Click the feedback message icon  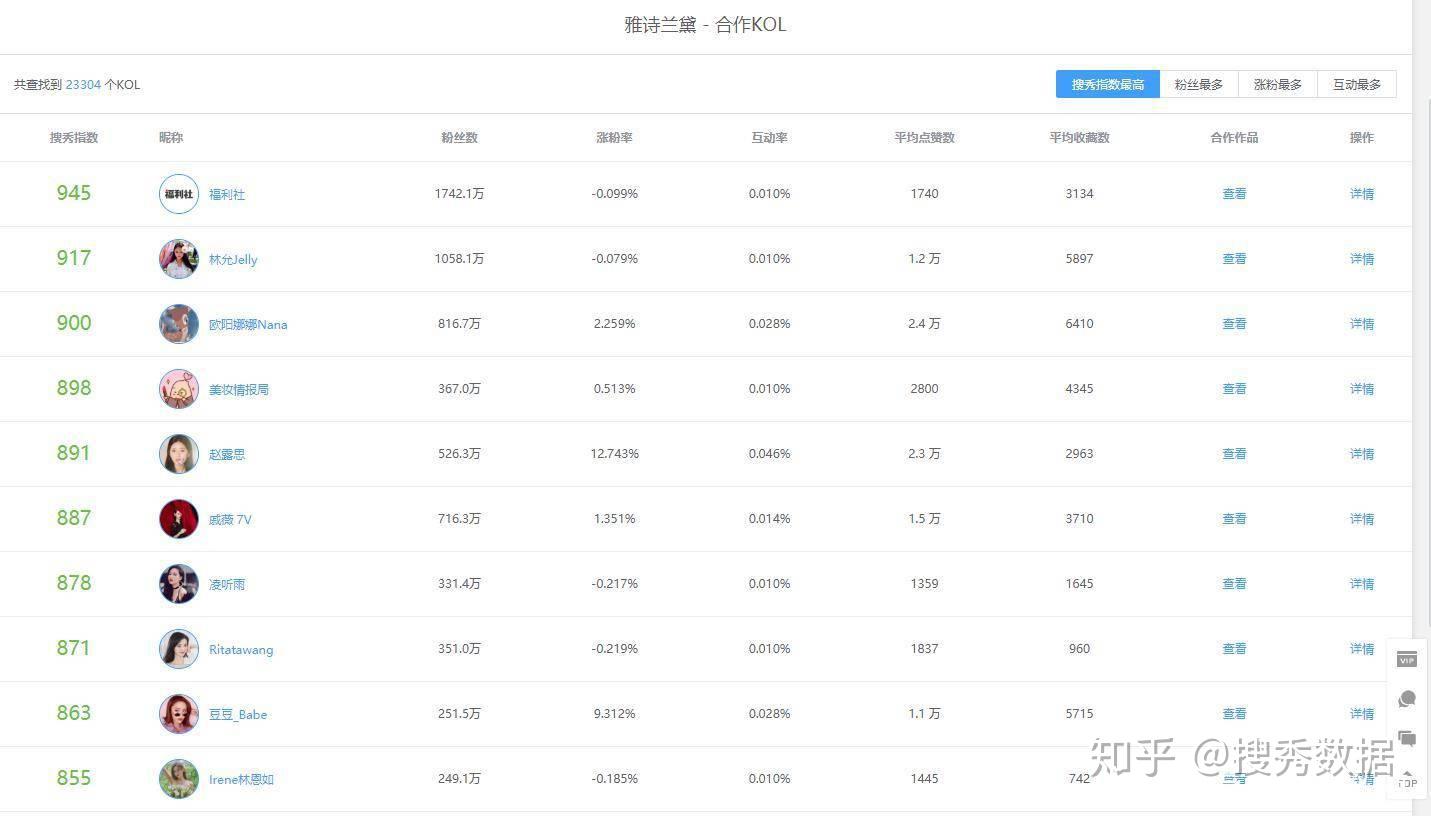click(1407, 739)
